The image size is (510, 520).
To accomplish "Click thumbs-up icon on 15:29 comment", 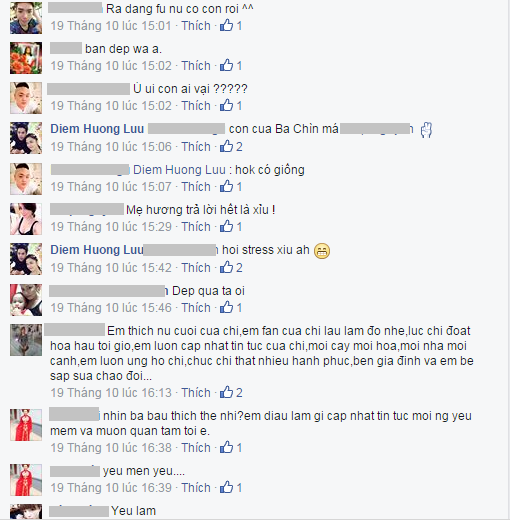I will tap(226, 226).
